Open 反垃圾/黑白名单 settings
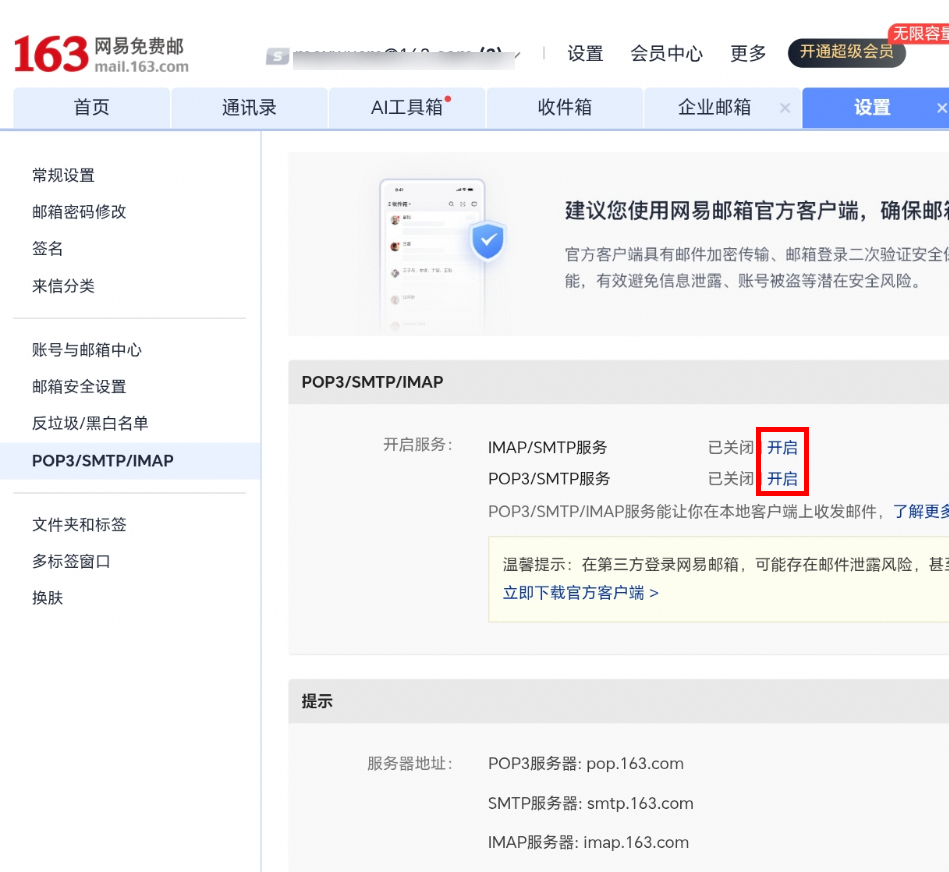This screenshot has height=872, width=949. pyautogui.click(x=90, y=424)
